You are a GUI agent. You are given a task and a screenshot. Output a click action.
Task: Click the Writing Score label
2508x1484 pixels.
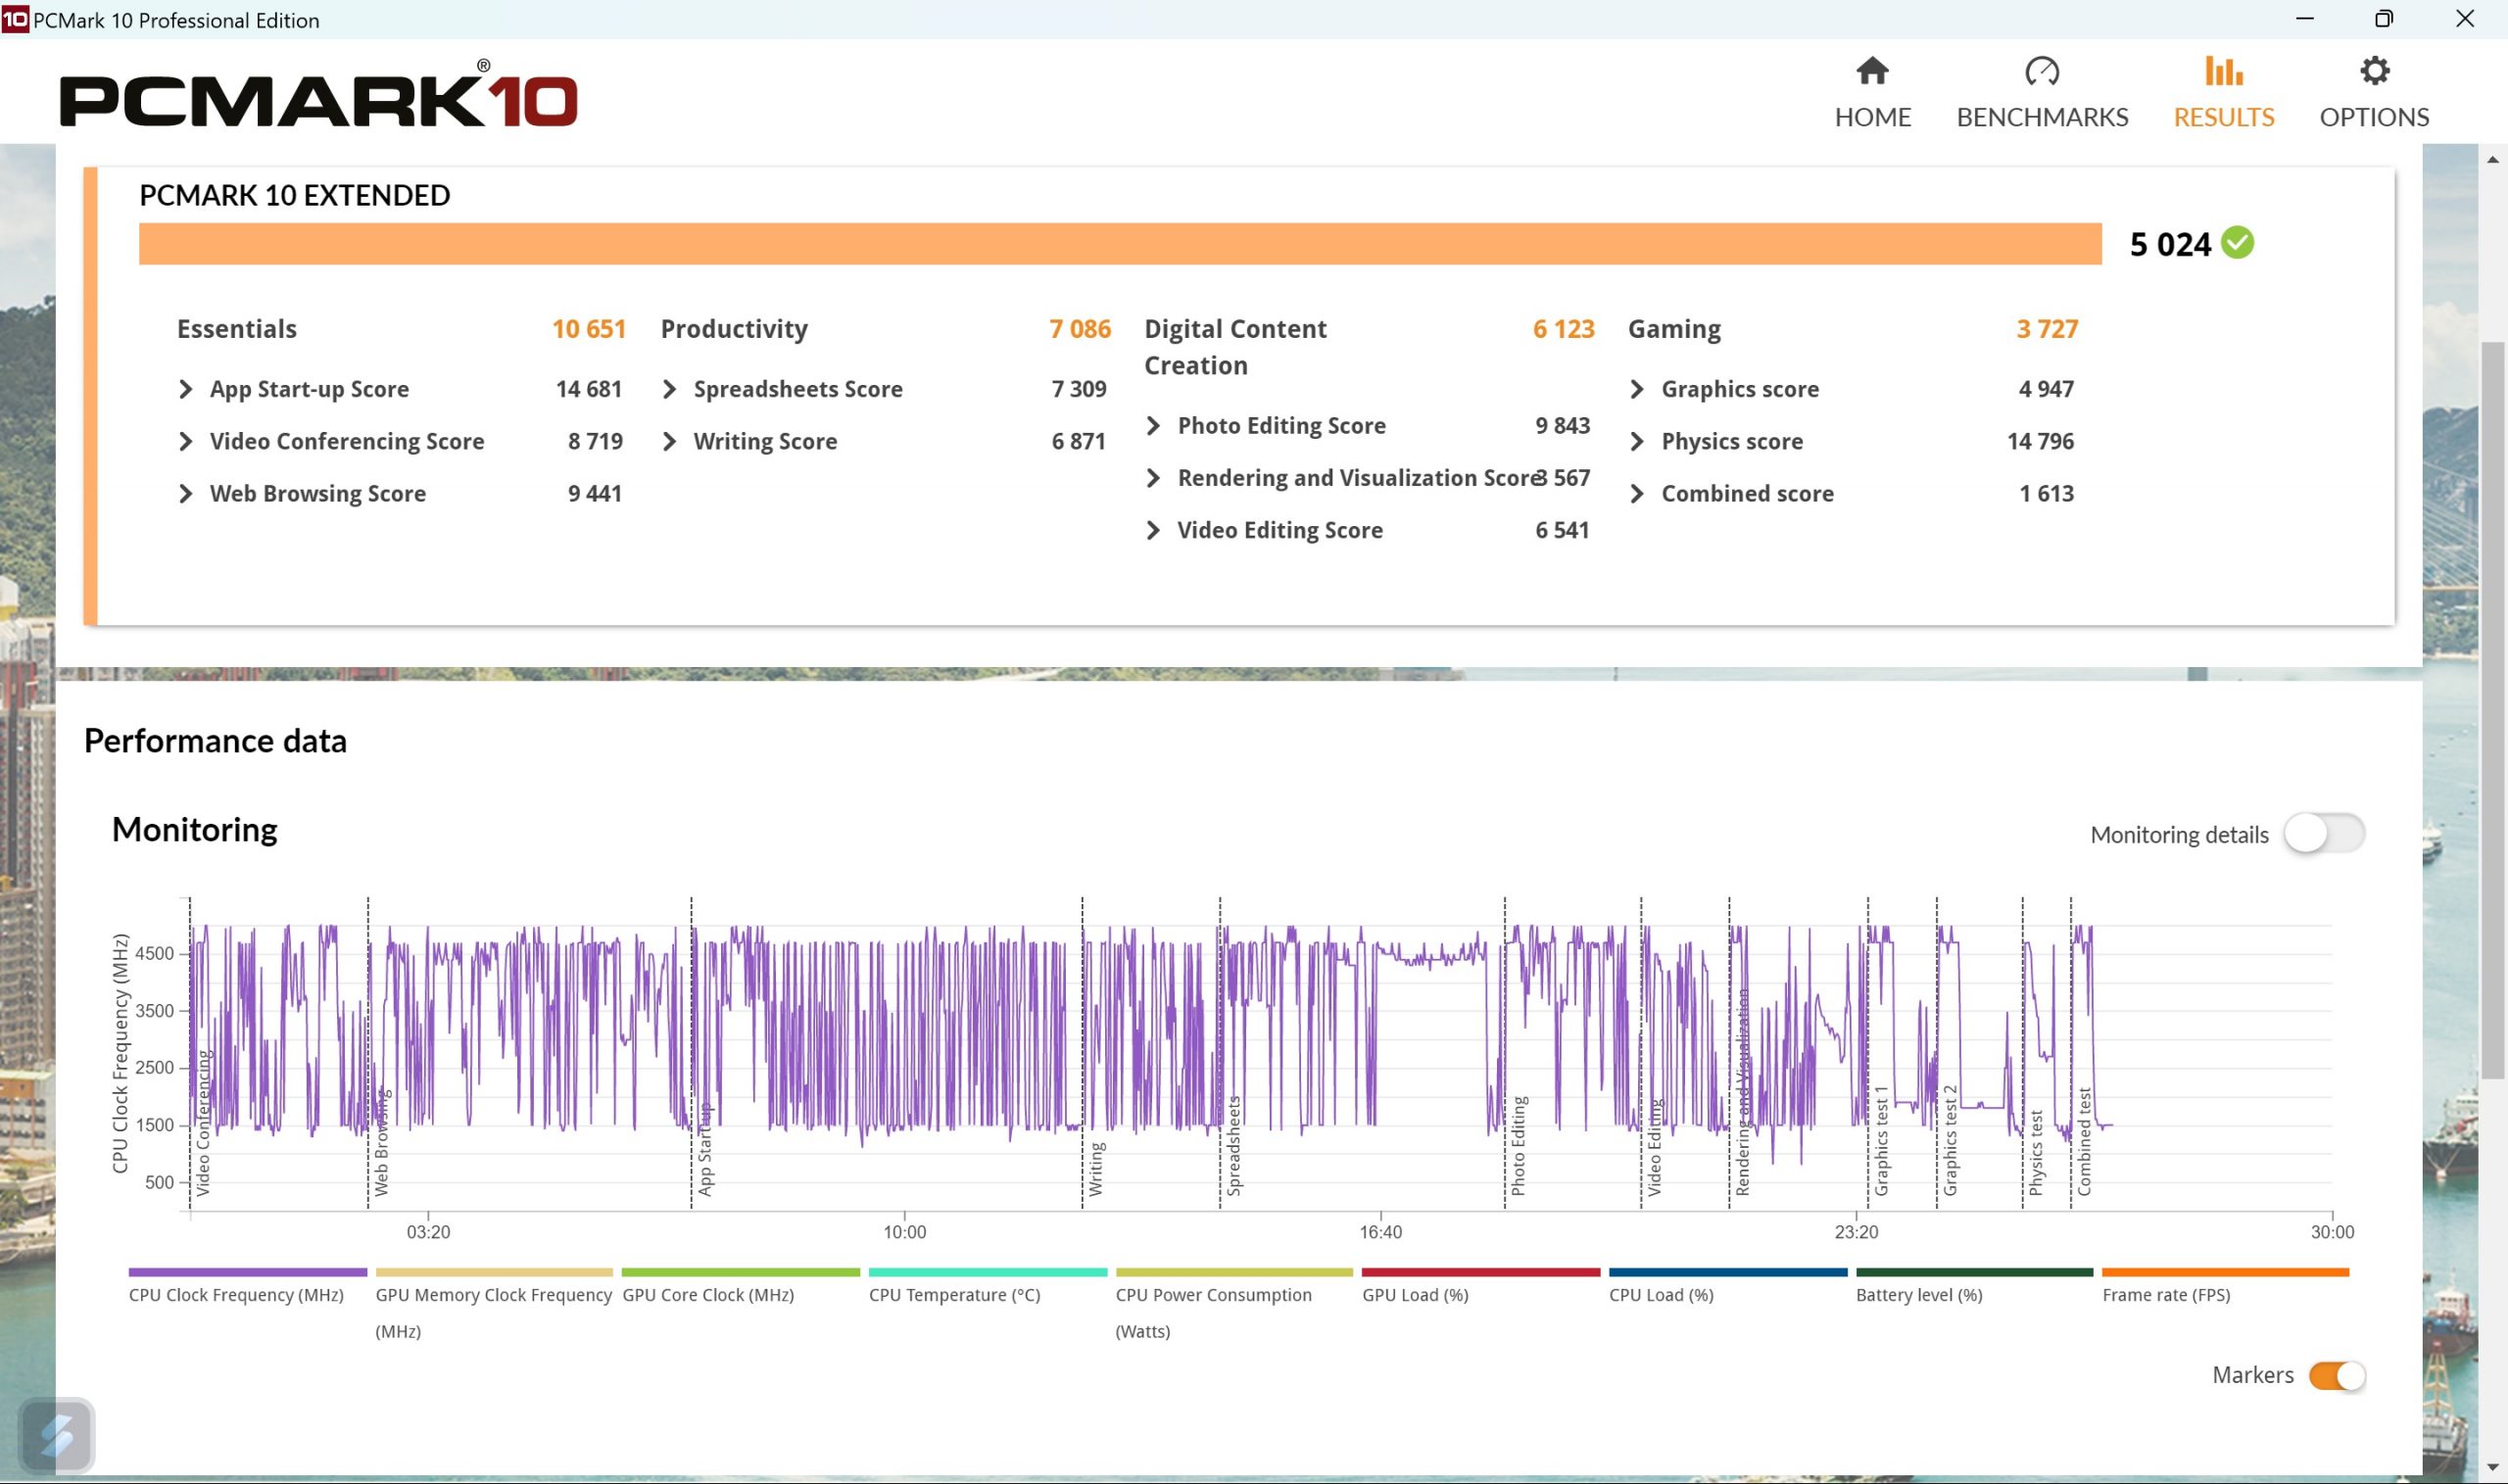(765, 442)
